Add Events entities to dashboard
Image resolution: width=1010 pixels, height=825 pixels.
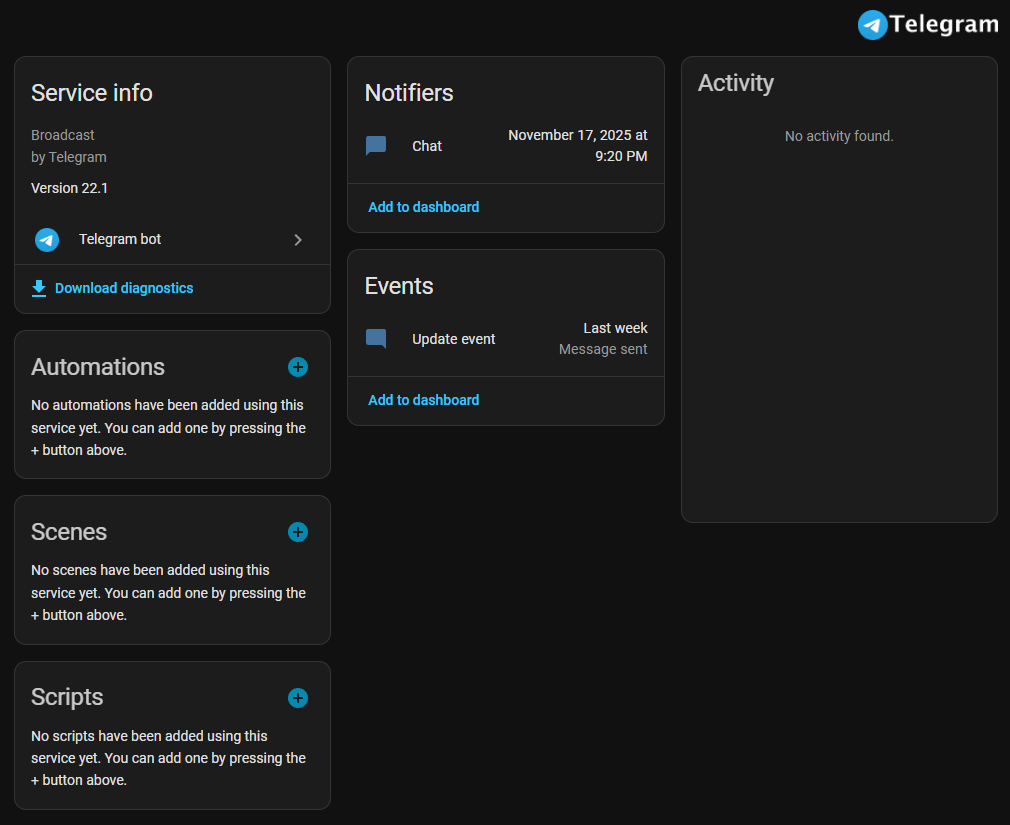pos(424,400)
